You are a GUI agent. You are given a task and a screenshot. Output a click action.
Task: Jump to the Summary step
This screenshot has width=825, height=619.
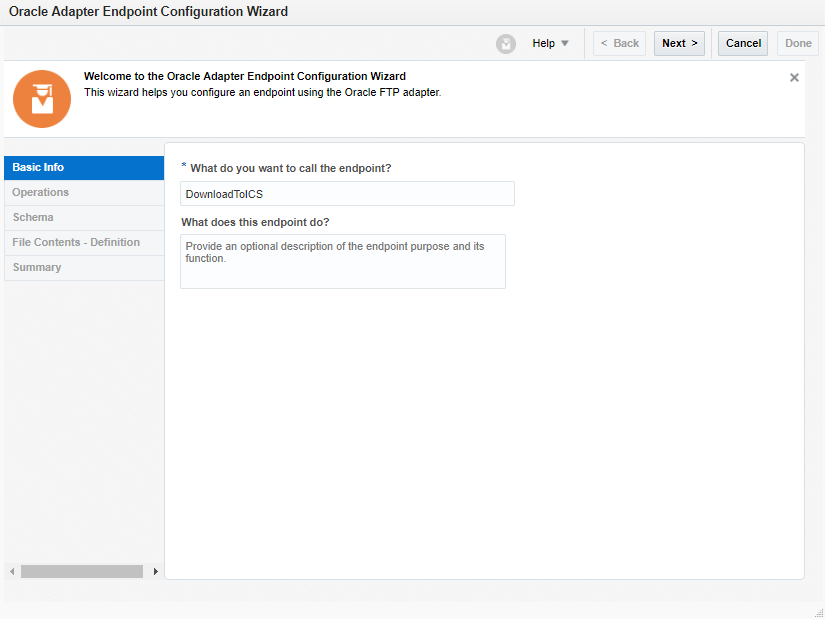(x=84, y=268)
